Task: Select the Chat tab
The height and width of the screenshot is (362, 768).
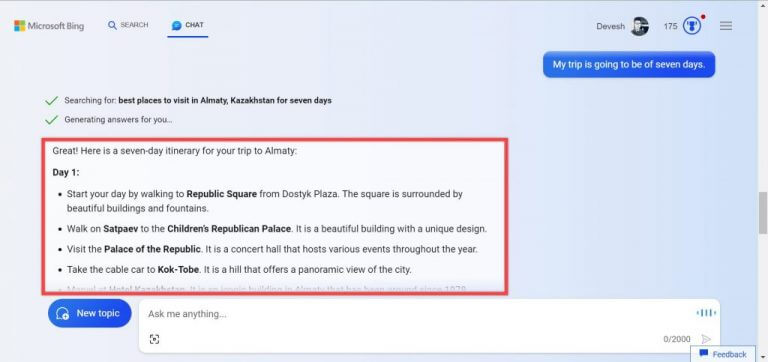Action: pyautogui.click(x=188, y=25)
